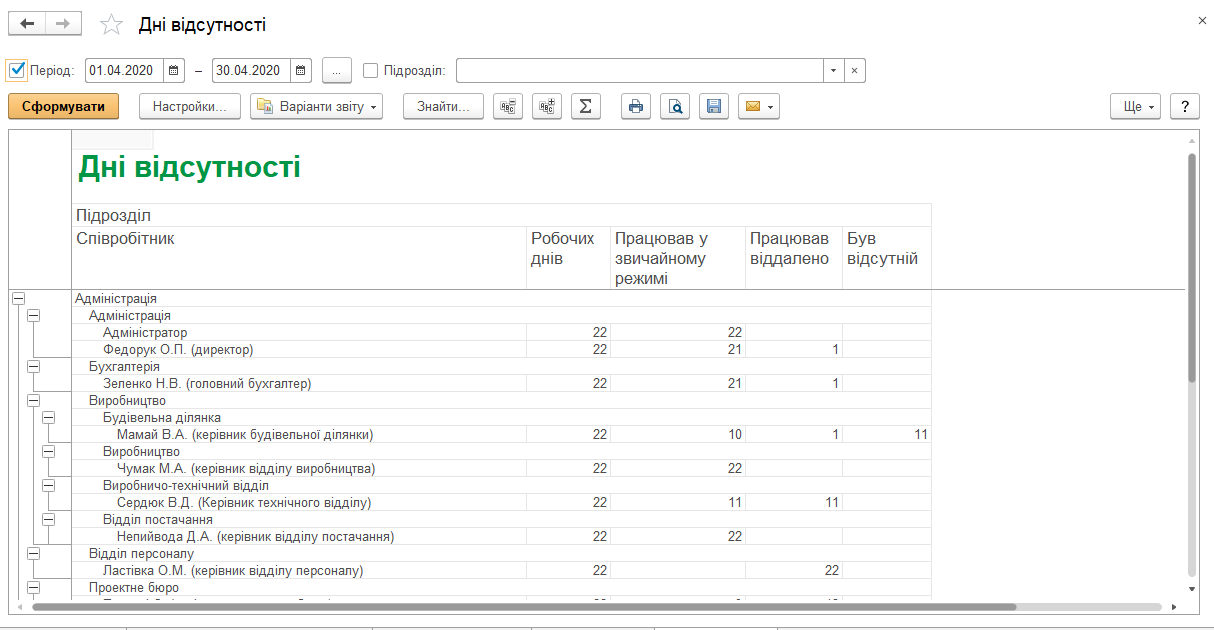1214x630 pixels.
Task: Click the Підрозділ text input field
Action: (640, 71)
